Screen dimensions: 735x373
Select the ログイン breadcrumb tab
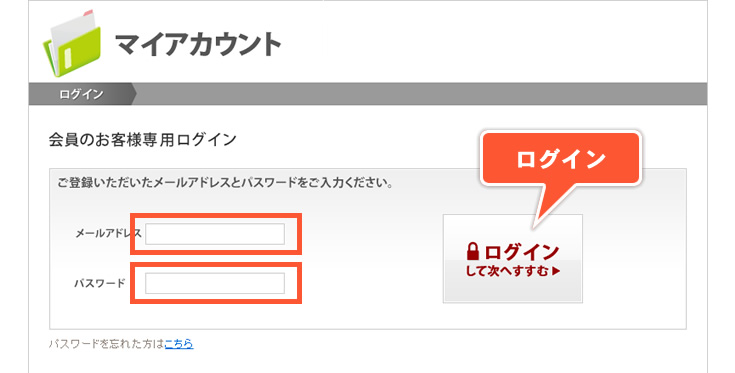(82, 94)
